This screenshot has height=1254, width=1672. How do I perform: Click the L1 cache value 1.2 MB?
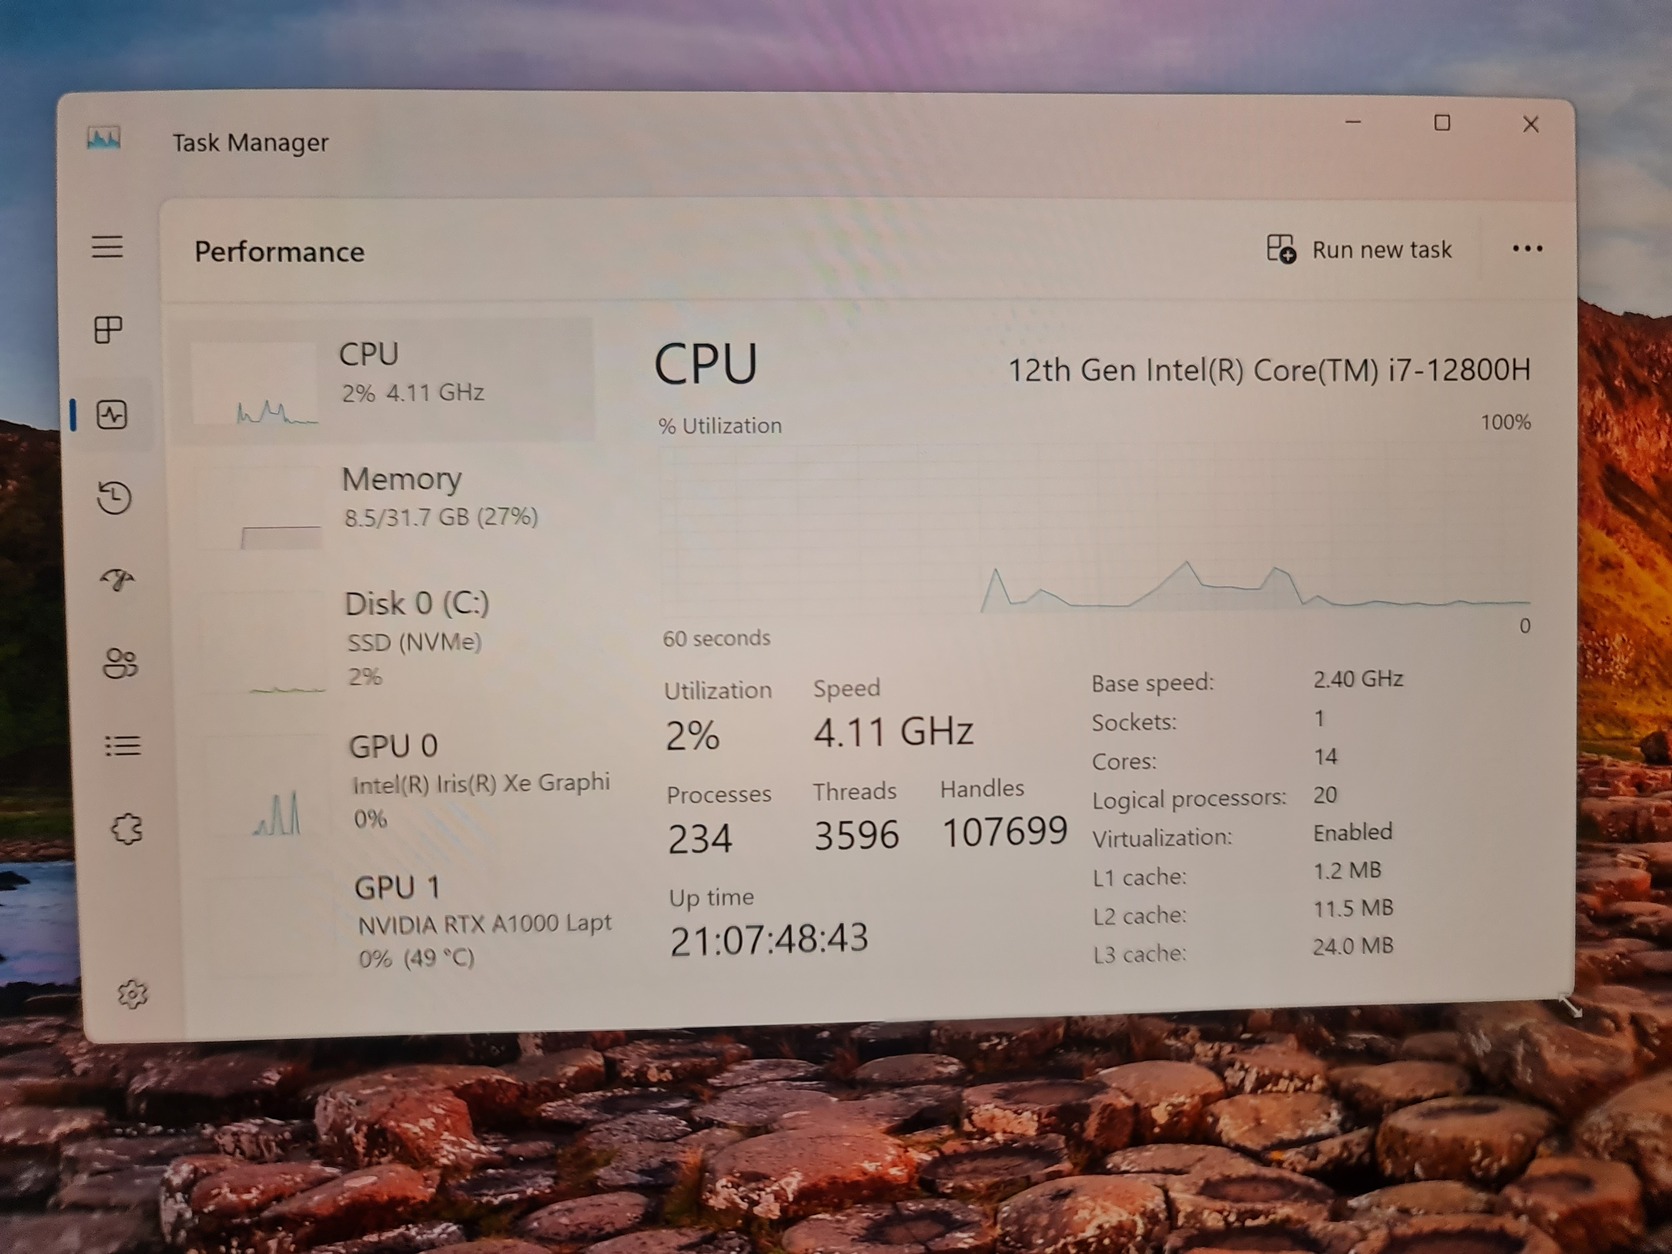(x=1347, y=870)
